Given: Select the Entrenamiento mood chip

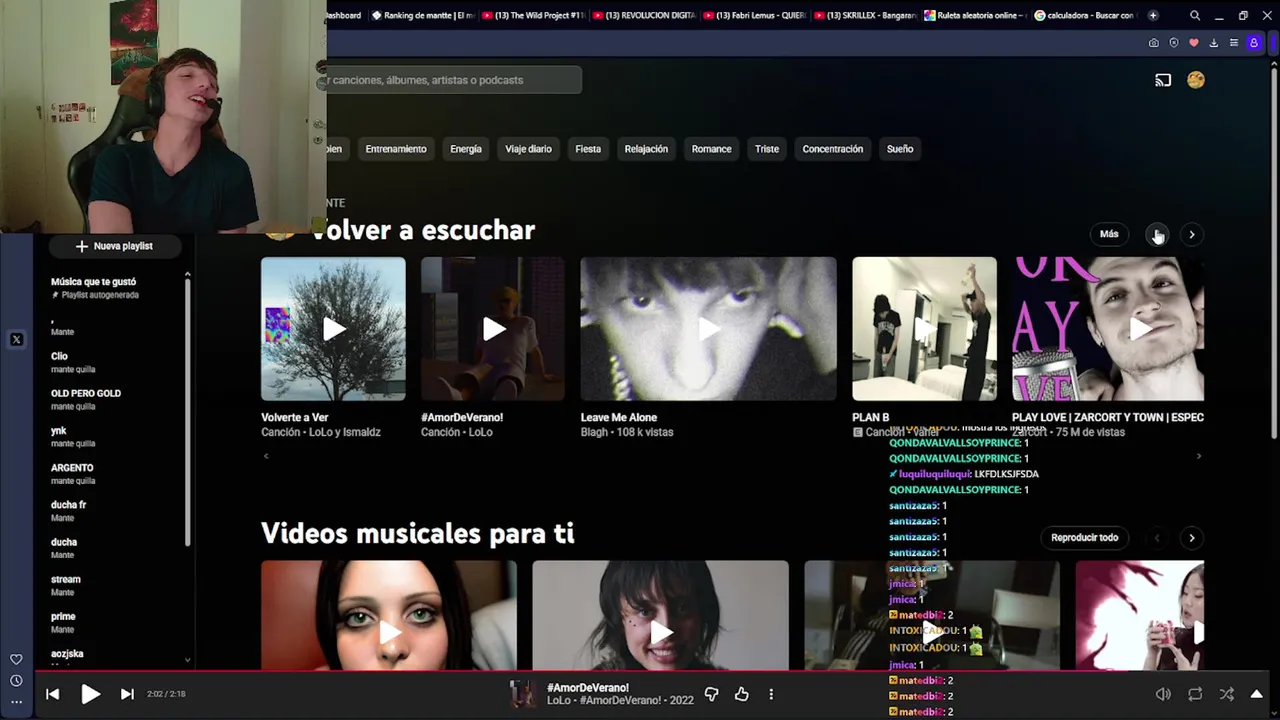Looking at the screenshot, I should point(396,149).
